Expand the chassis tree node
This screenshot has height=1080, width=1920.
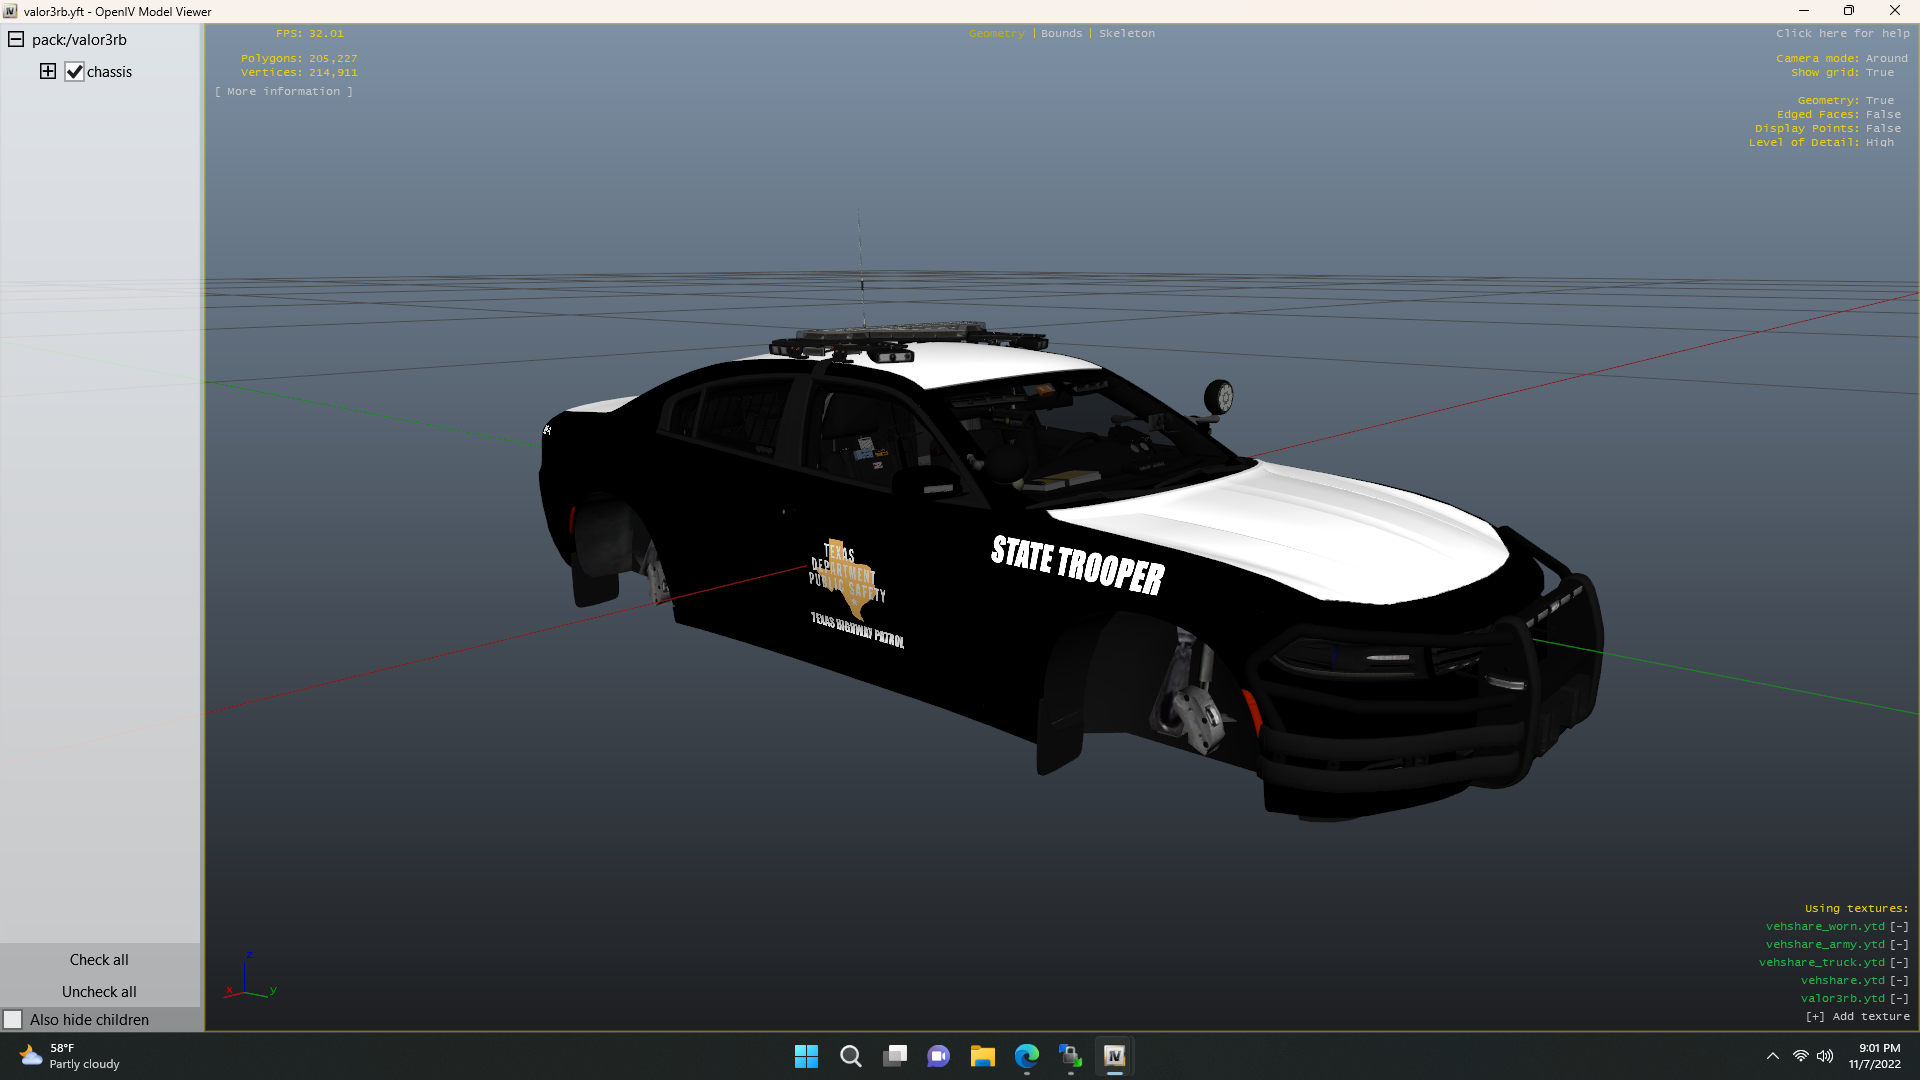48,71
